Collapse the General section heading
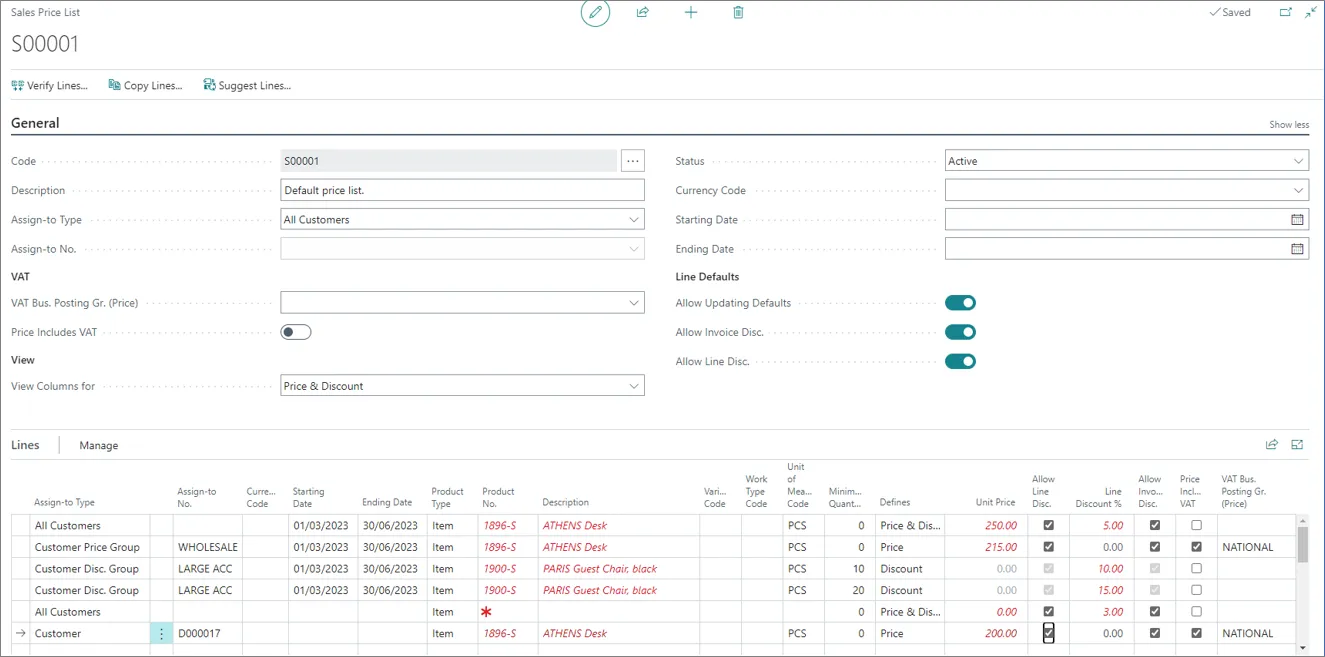Viewport: 1325px width, 657px height. click(x=35, y=123)
